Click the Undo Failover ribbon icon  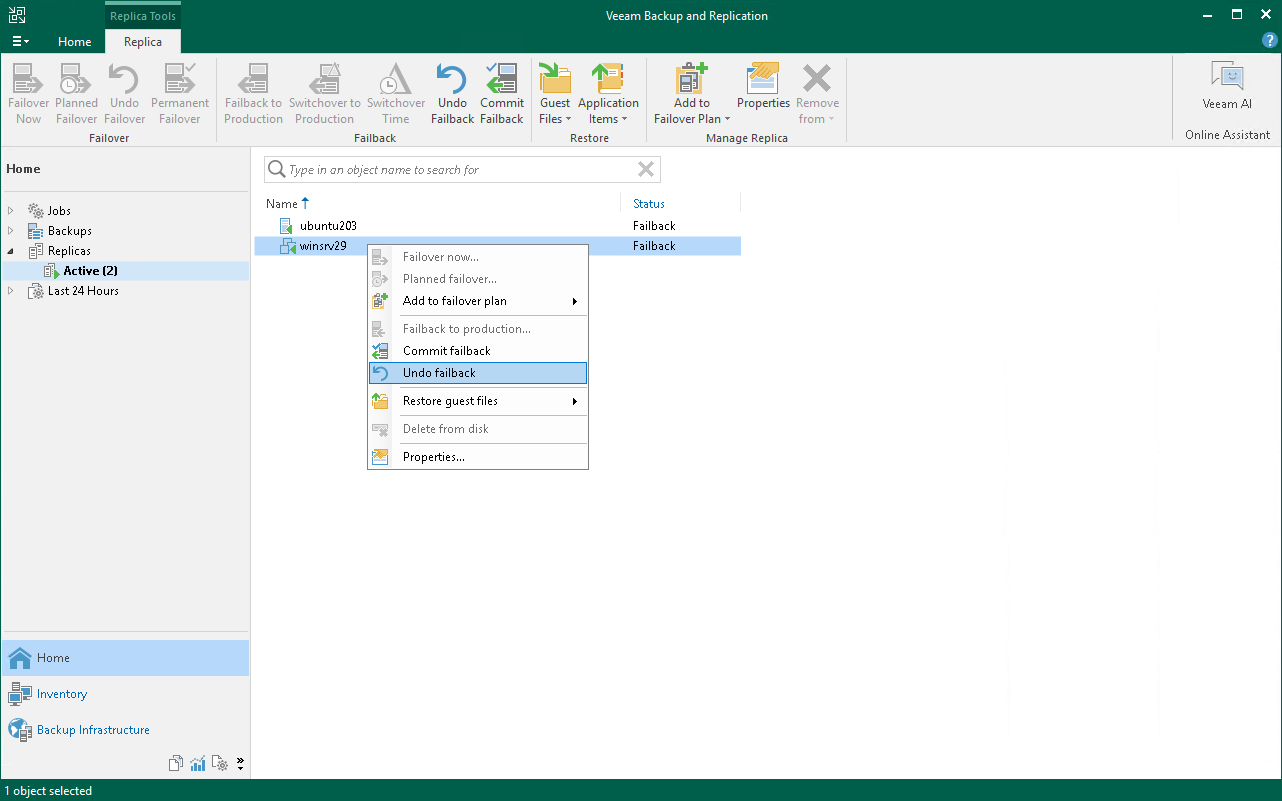[125, 94]
